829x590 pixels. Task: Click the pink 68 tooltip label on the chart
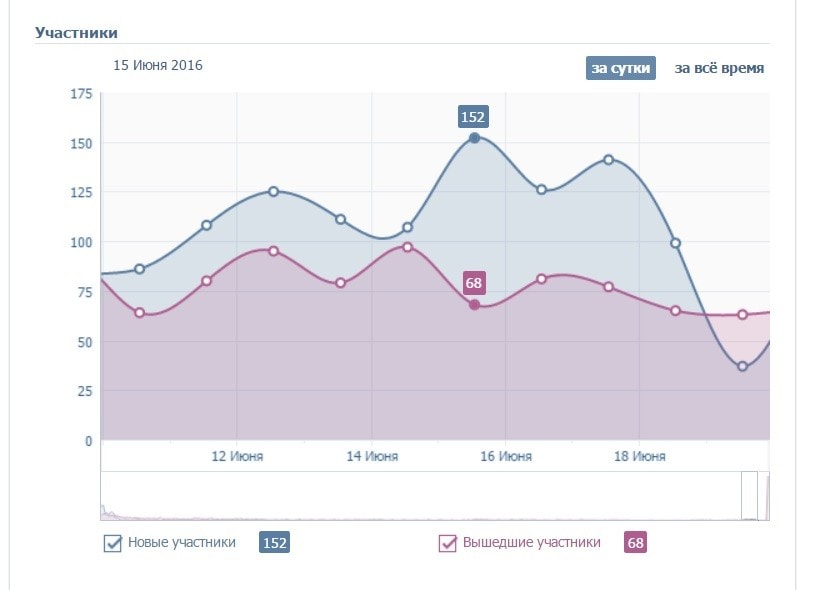(x=475, y=283)
